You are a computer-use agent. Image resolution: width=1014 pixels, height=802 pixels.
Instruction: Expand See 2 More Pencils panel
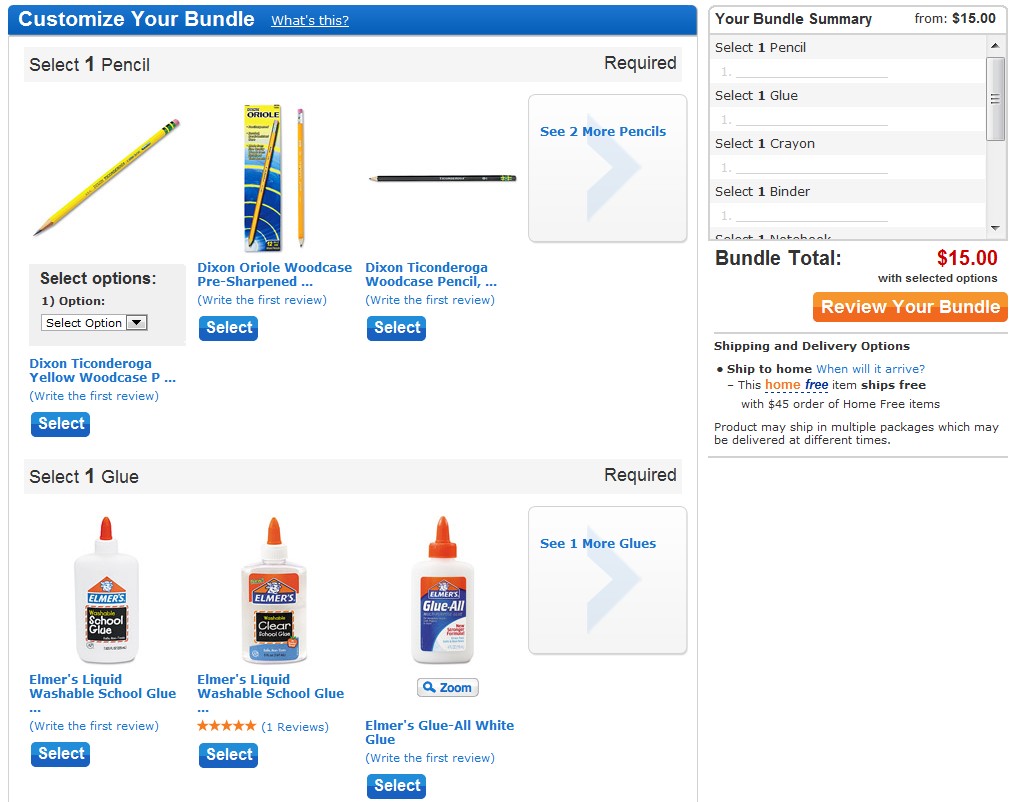[x=607, y=168]
